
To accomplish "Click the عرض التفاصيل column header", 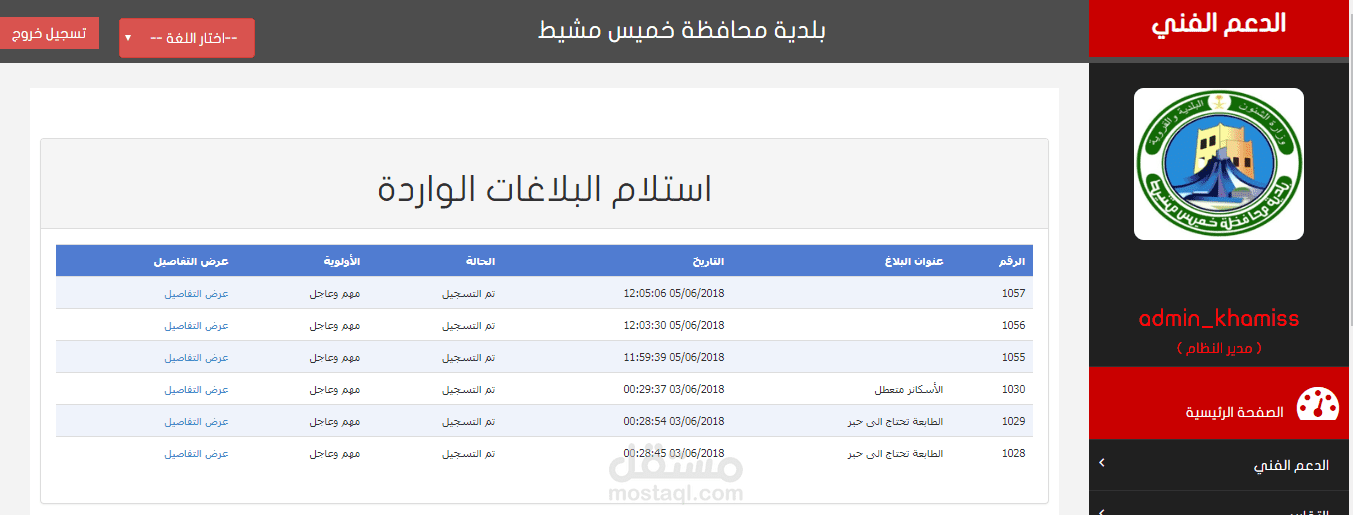I will [191, 262].
